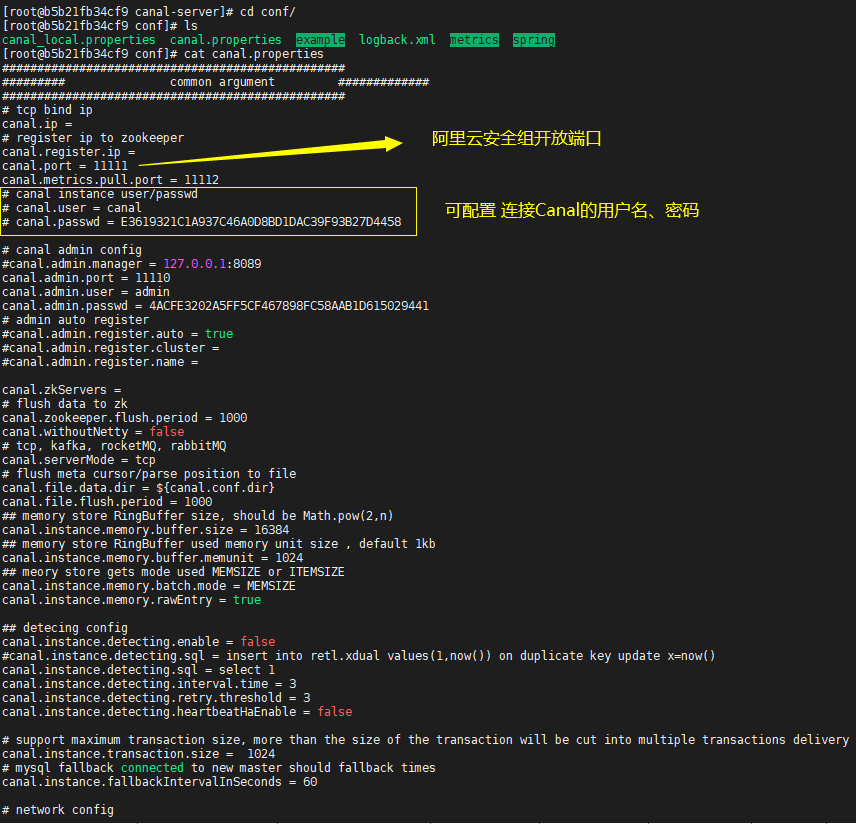The image size is (856, 824).
Task: Click the logback.xml filename
Action: click(397, 39)
